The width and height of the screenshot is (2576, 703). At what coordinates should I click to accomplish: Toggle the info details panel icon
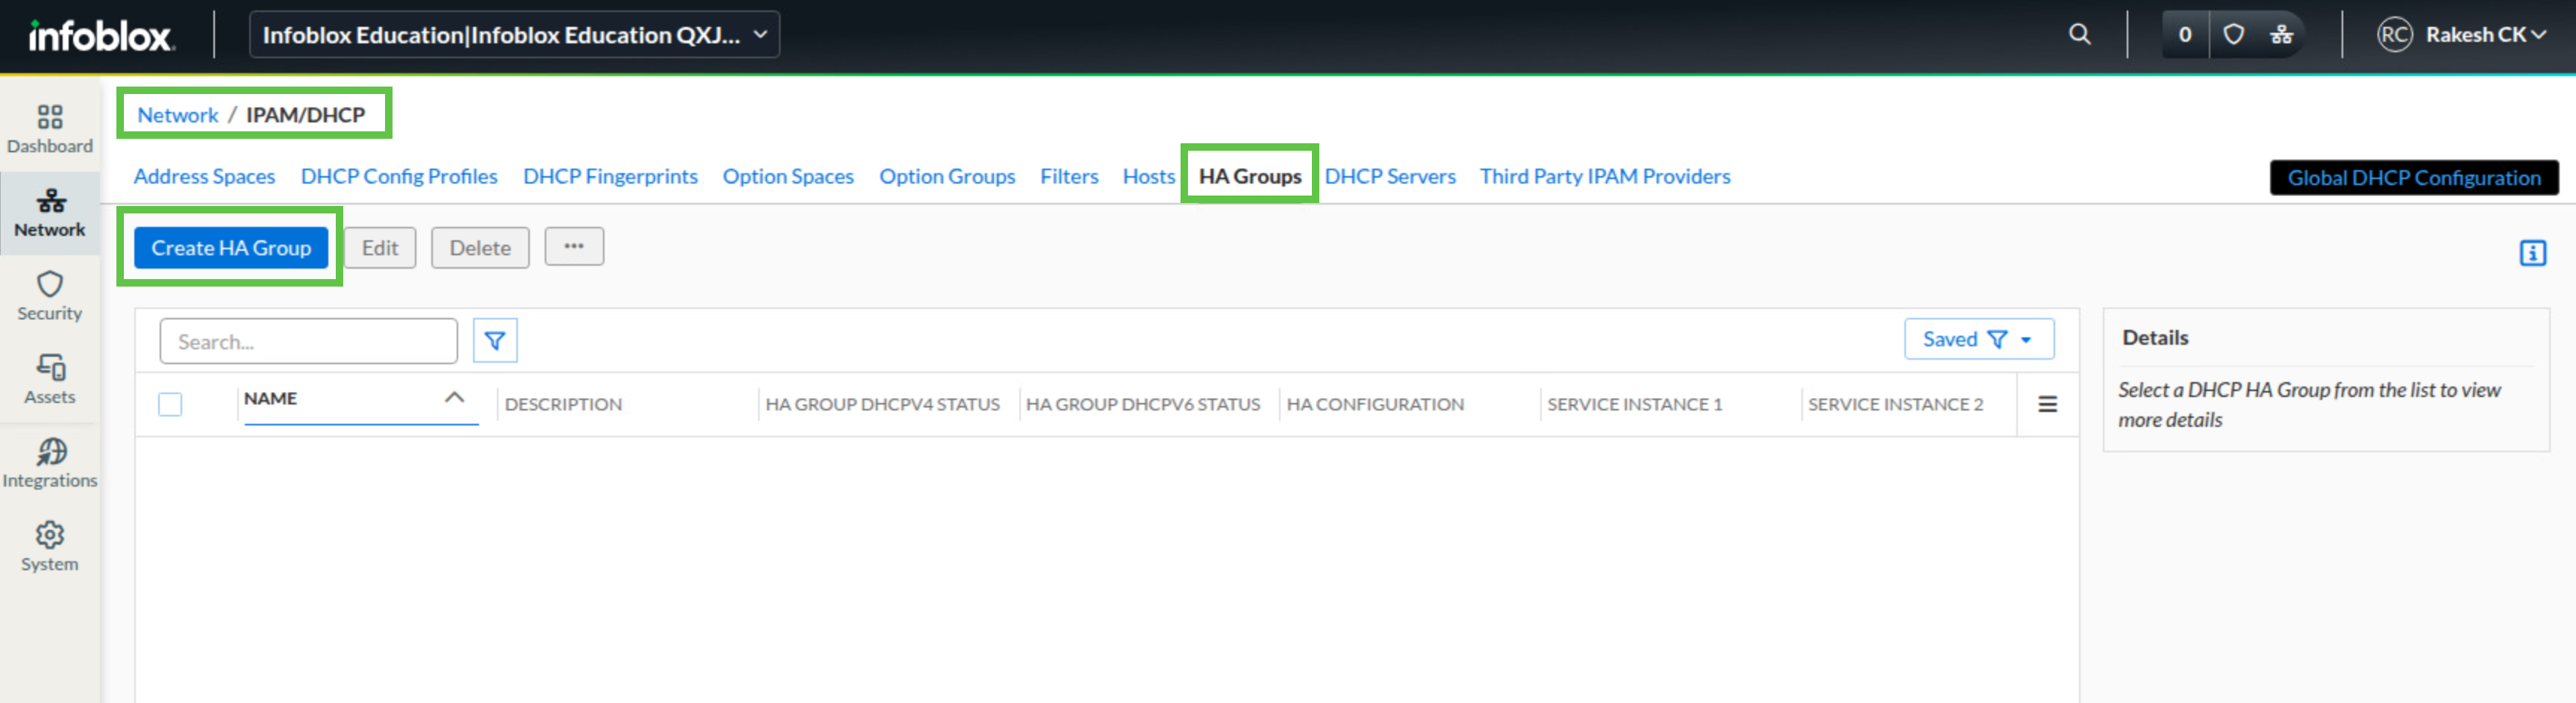point(2532,253)
